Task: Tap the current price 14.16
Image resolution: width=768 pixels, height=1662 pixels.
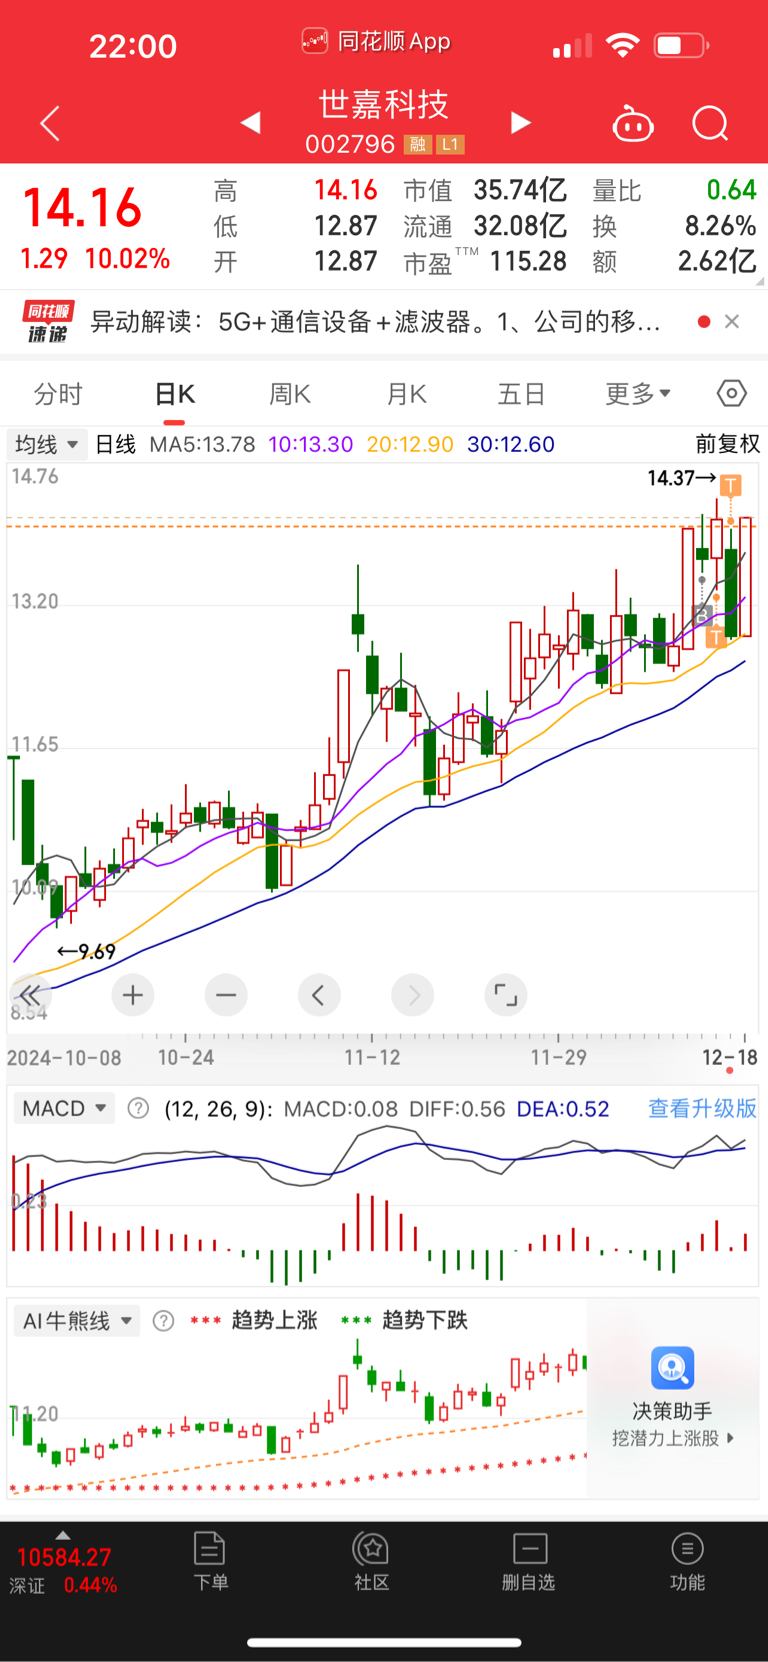Action: tap(82, 208)
